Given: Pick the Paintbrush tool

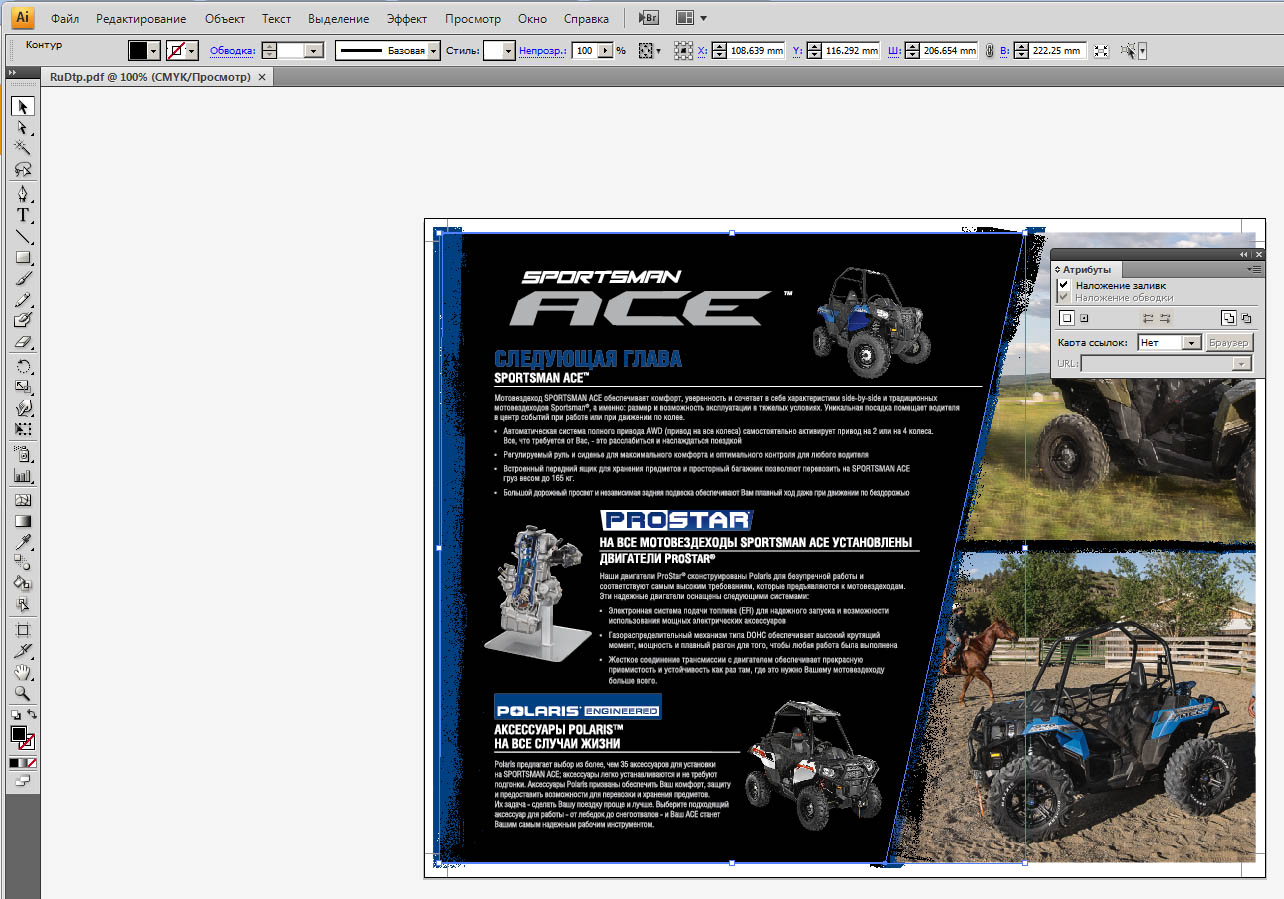Looking at the screenshot, I should pyautogui.click(x=23, y=278).
